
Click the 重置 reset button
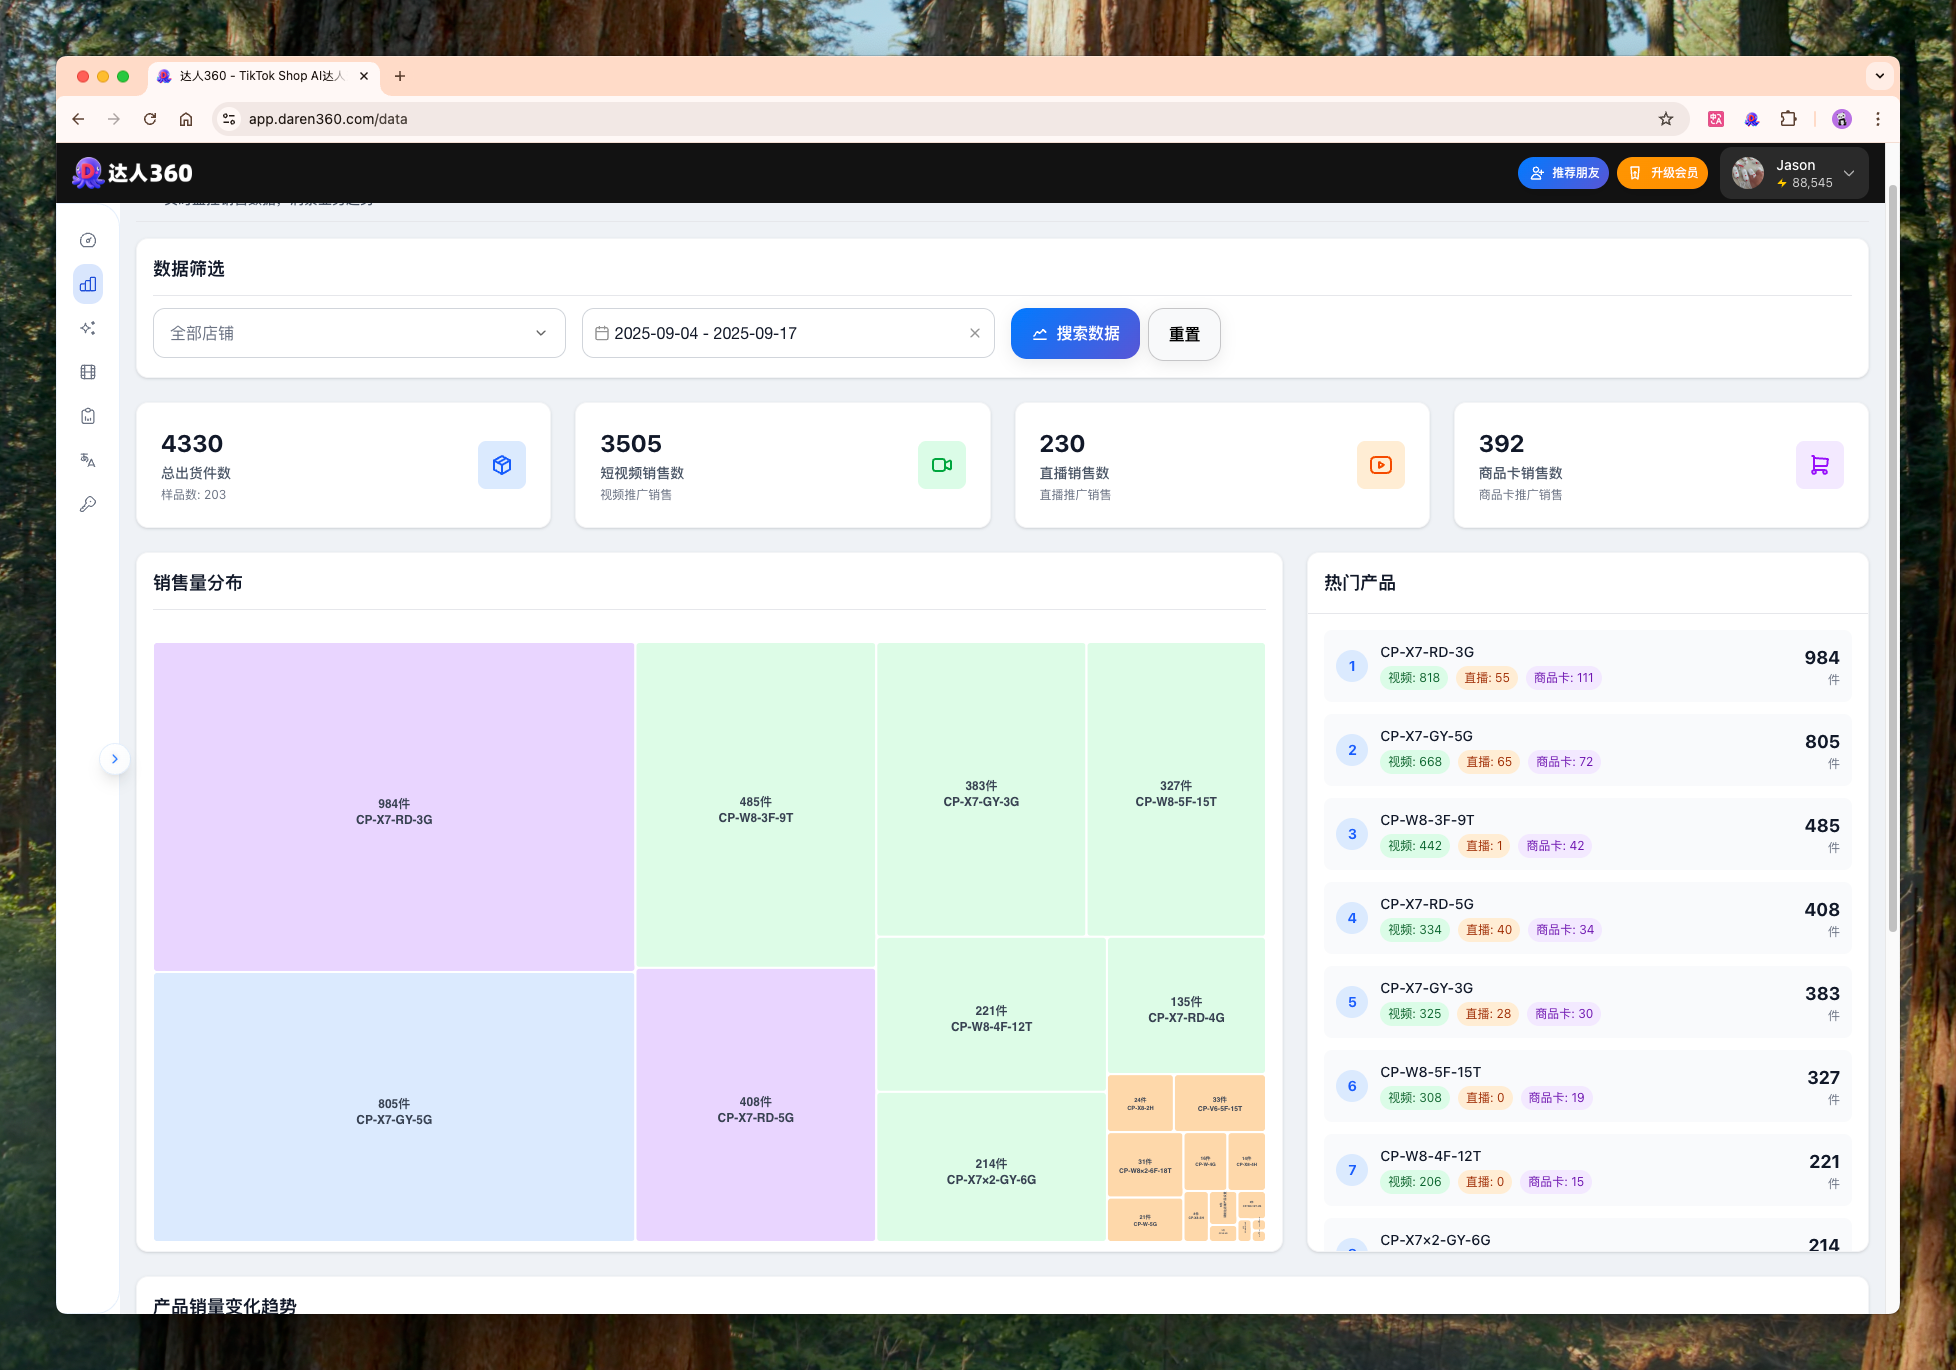pos(1184,334)
